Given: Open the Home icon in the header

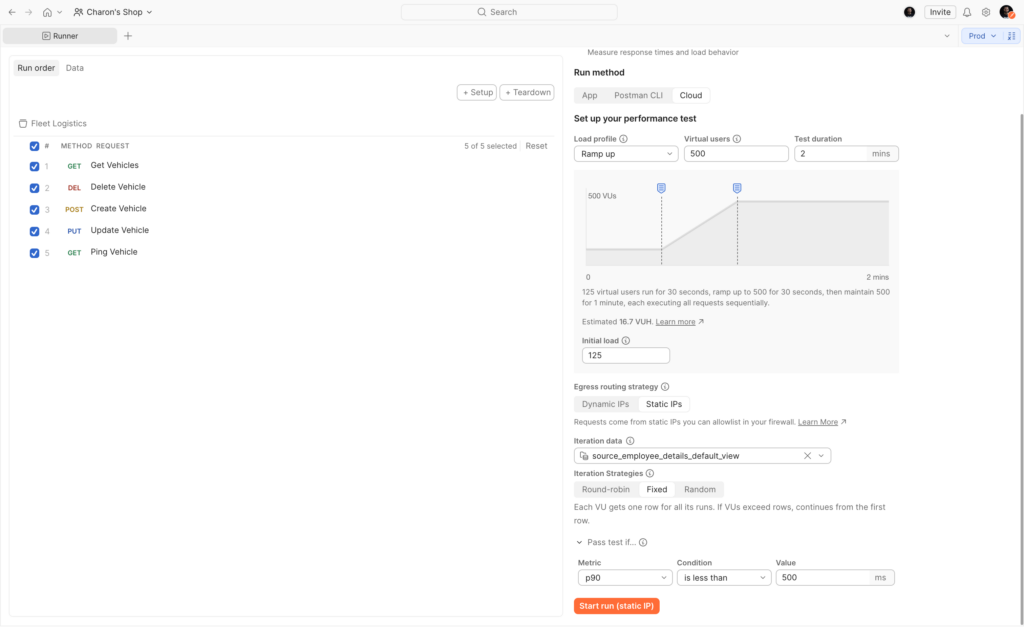Looking at the screenshot, I should [x=47, y=12].
